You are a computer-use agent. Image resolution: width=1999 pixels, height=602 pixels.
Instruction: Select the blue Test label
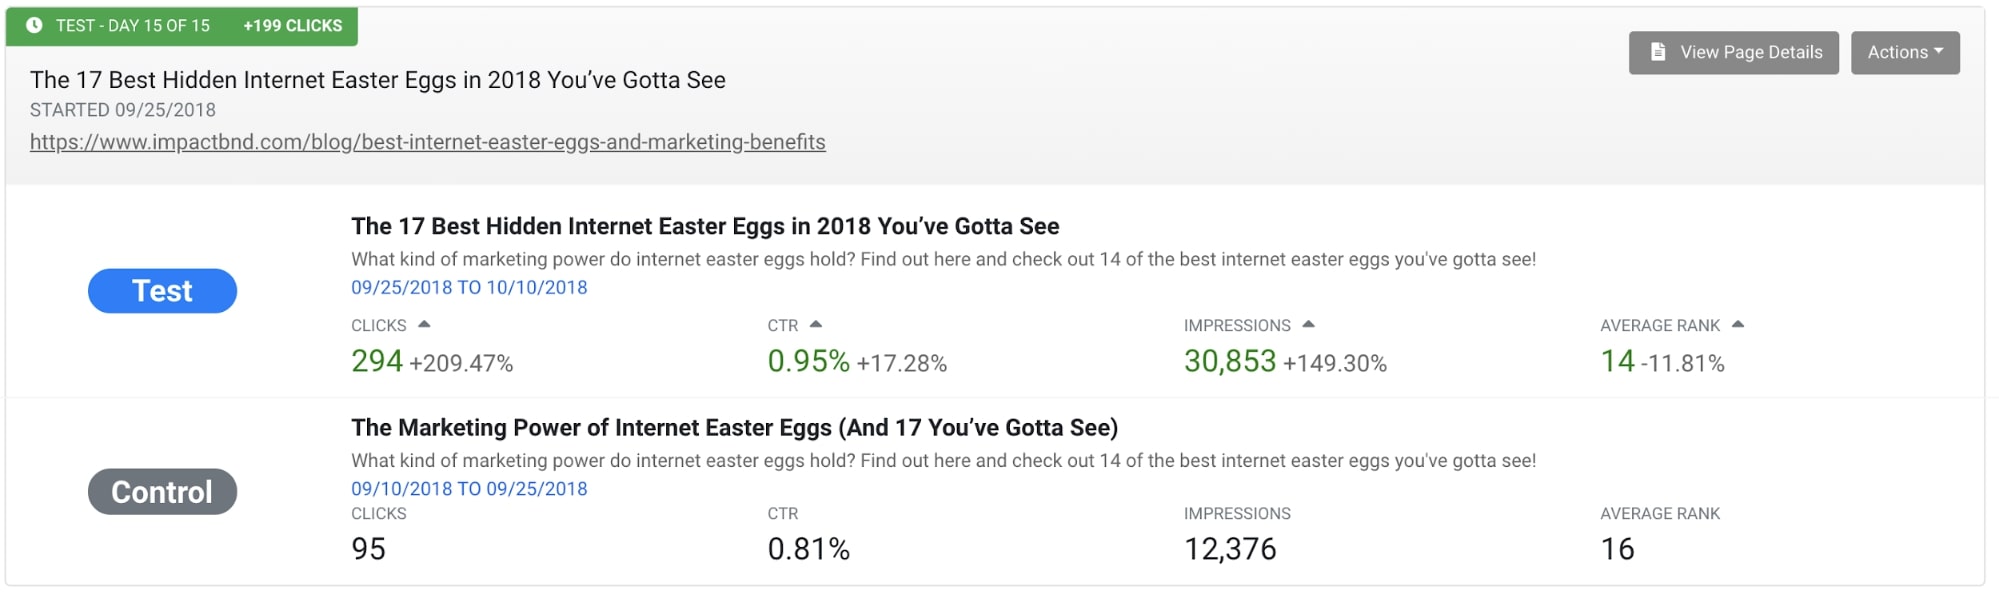coord(162,291)
